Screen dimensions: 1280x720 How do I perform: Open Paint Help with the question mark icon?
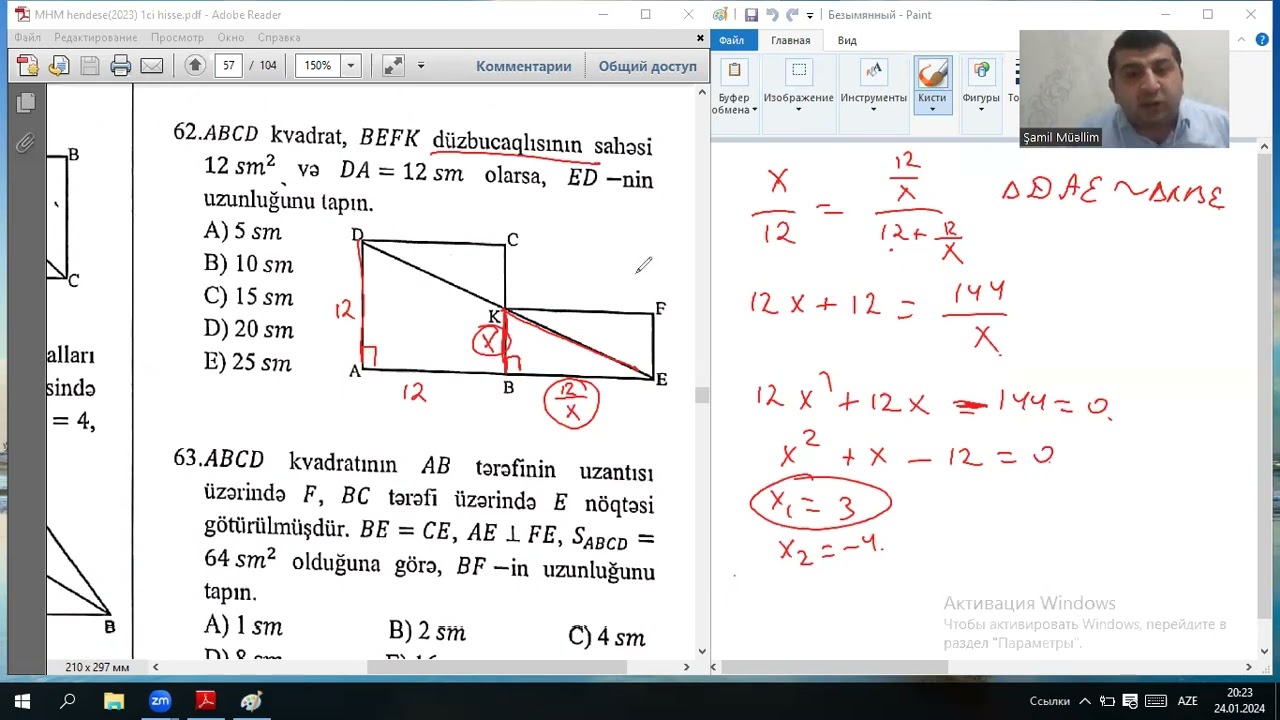[1262, 40]
